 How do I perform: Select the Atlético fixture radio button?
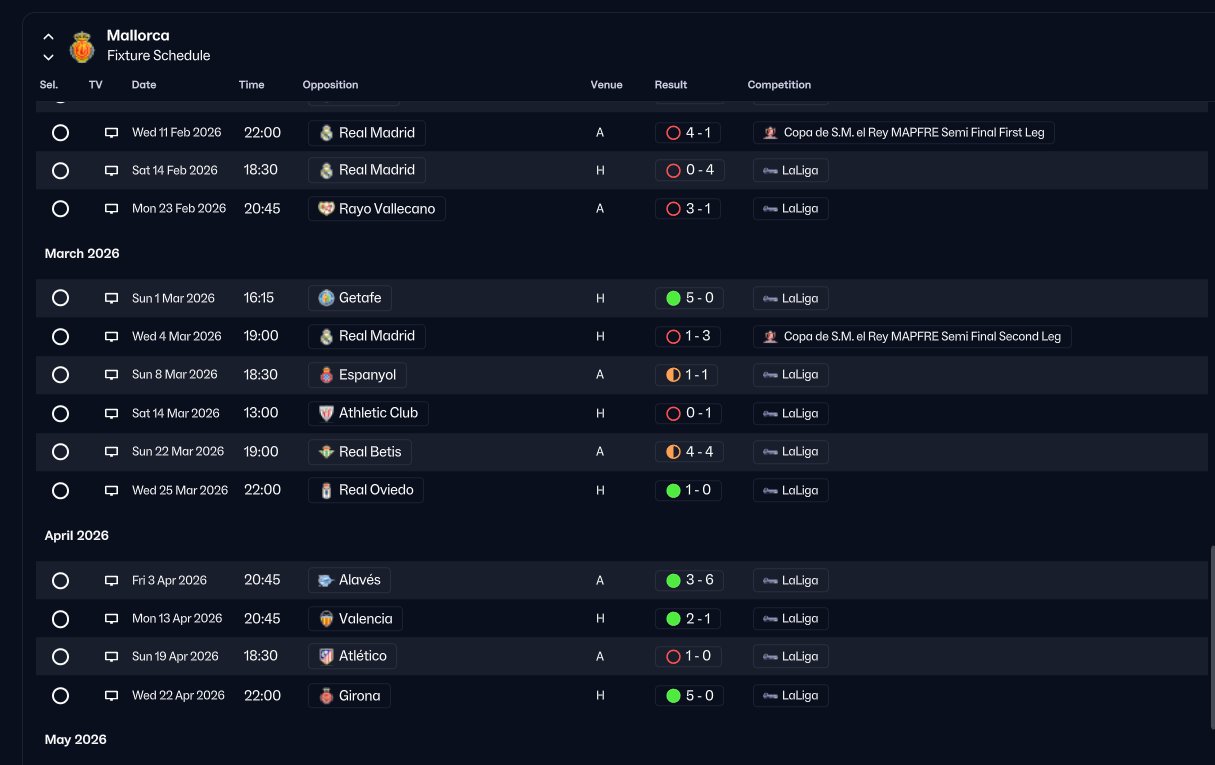[60, 656]
